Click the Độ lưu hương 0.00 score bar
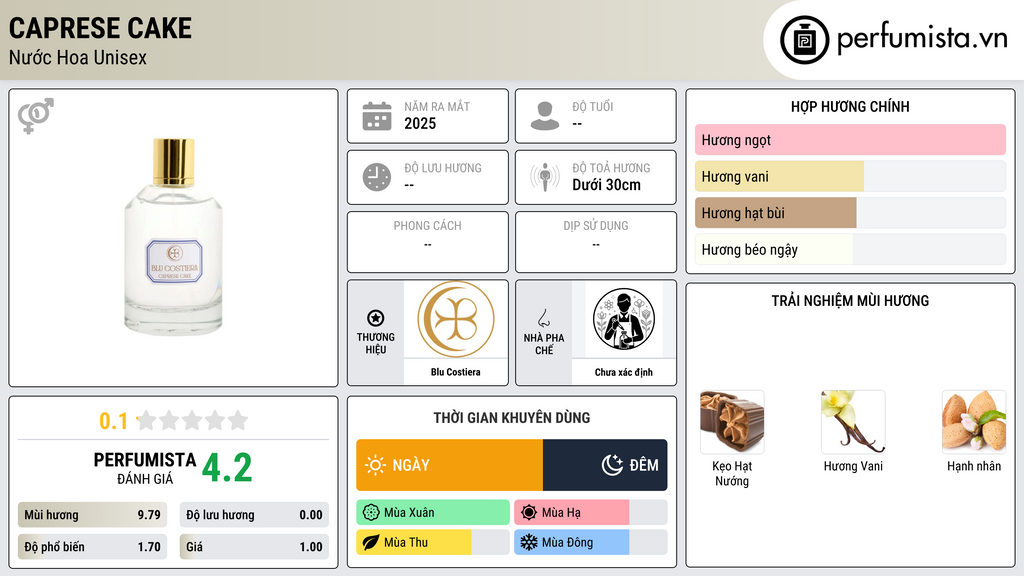Screen dimensions: 1024x576 click(254, 515)
